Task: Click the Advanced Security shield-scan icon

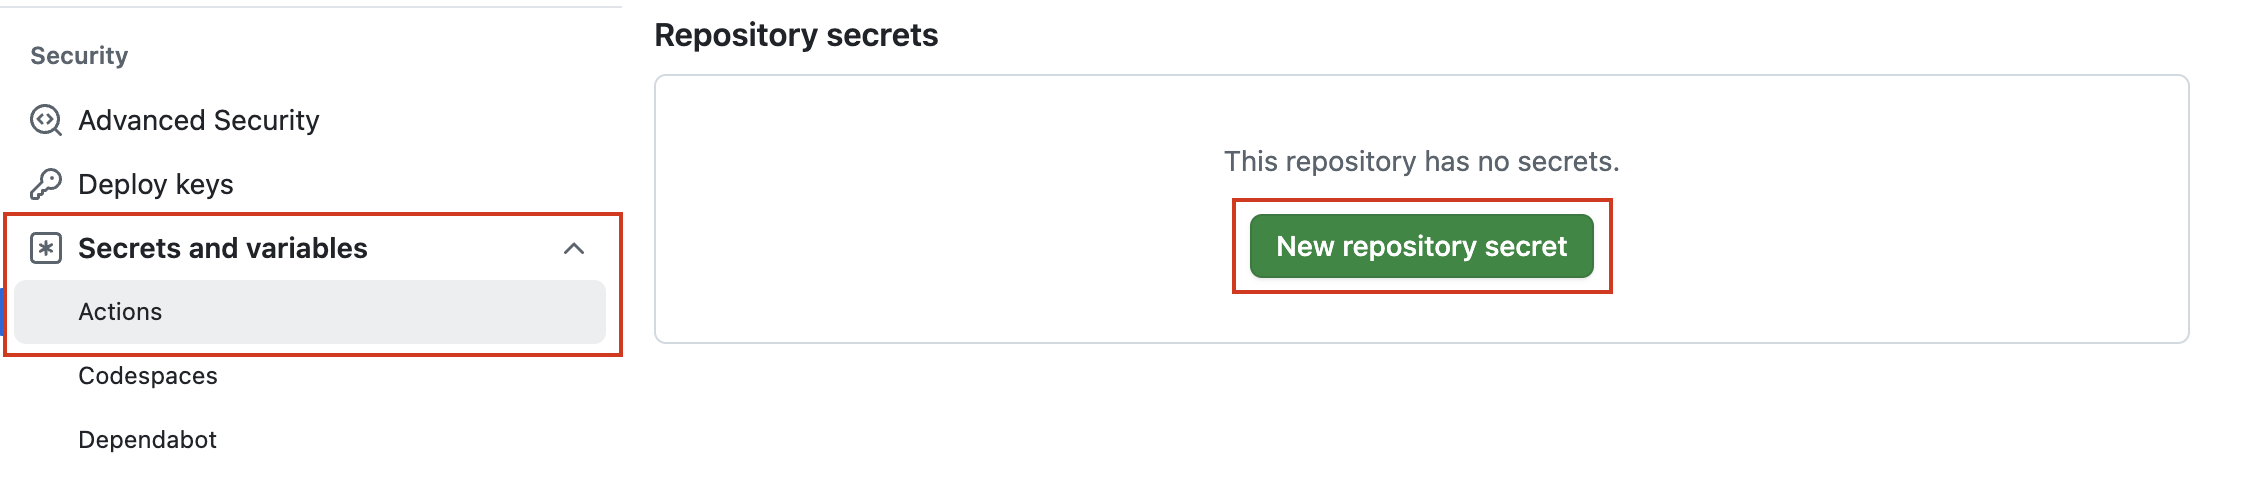Action: (46, 120)
